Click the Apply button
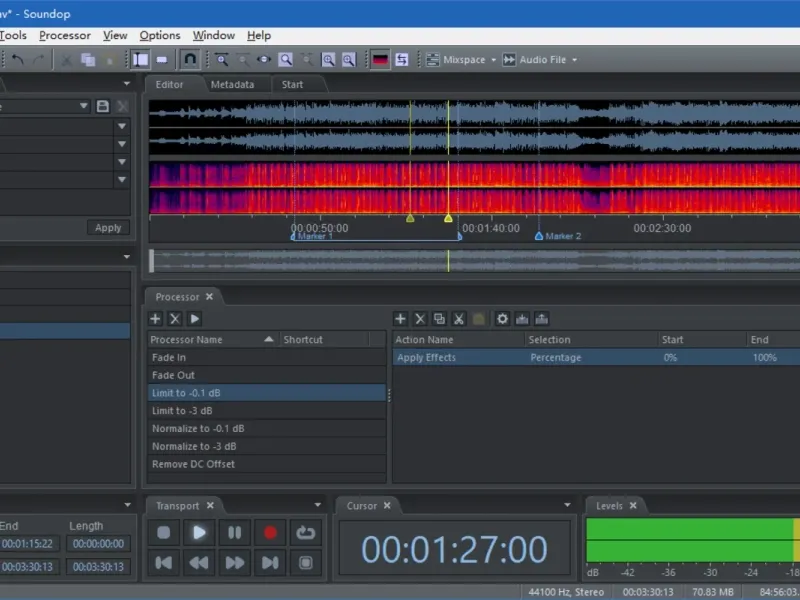 (x=108, y=228)
